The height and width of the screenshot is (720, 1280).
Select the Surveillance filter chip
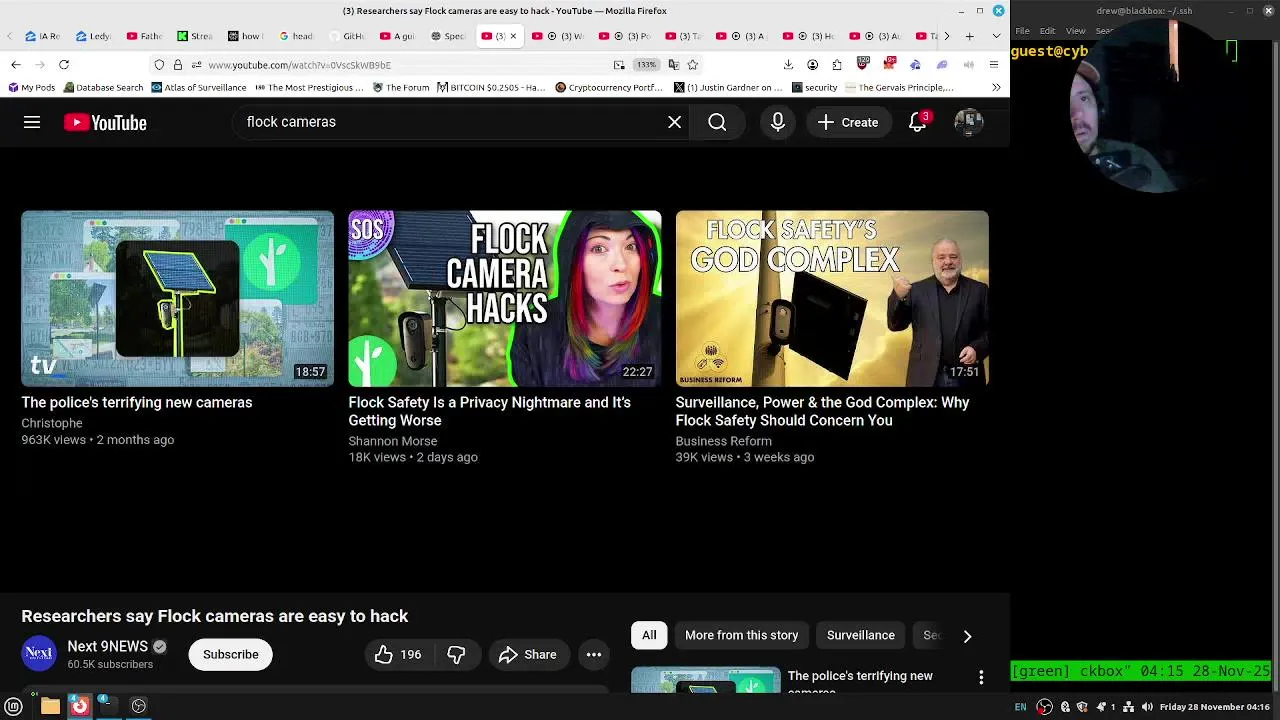(860, 635)
